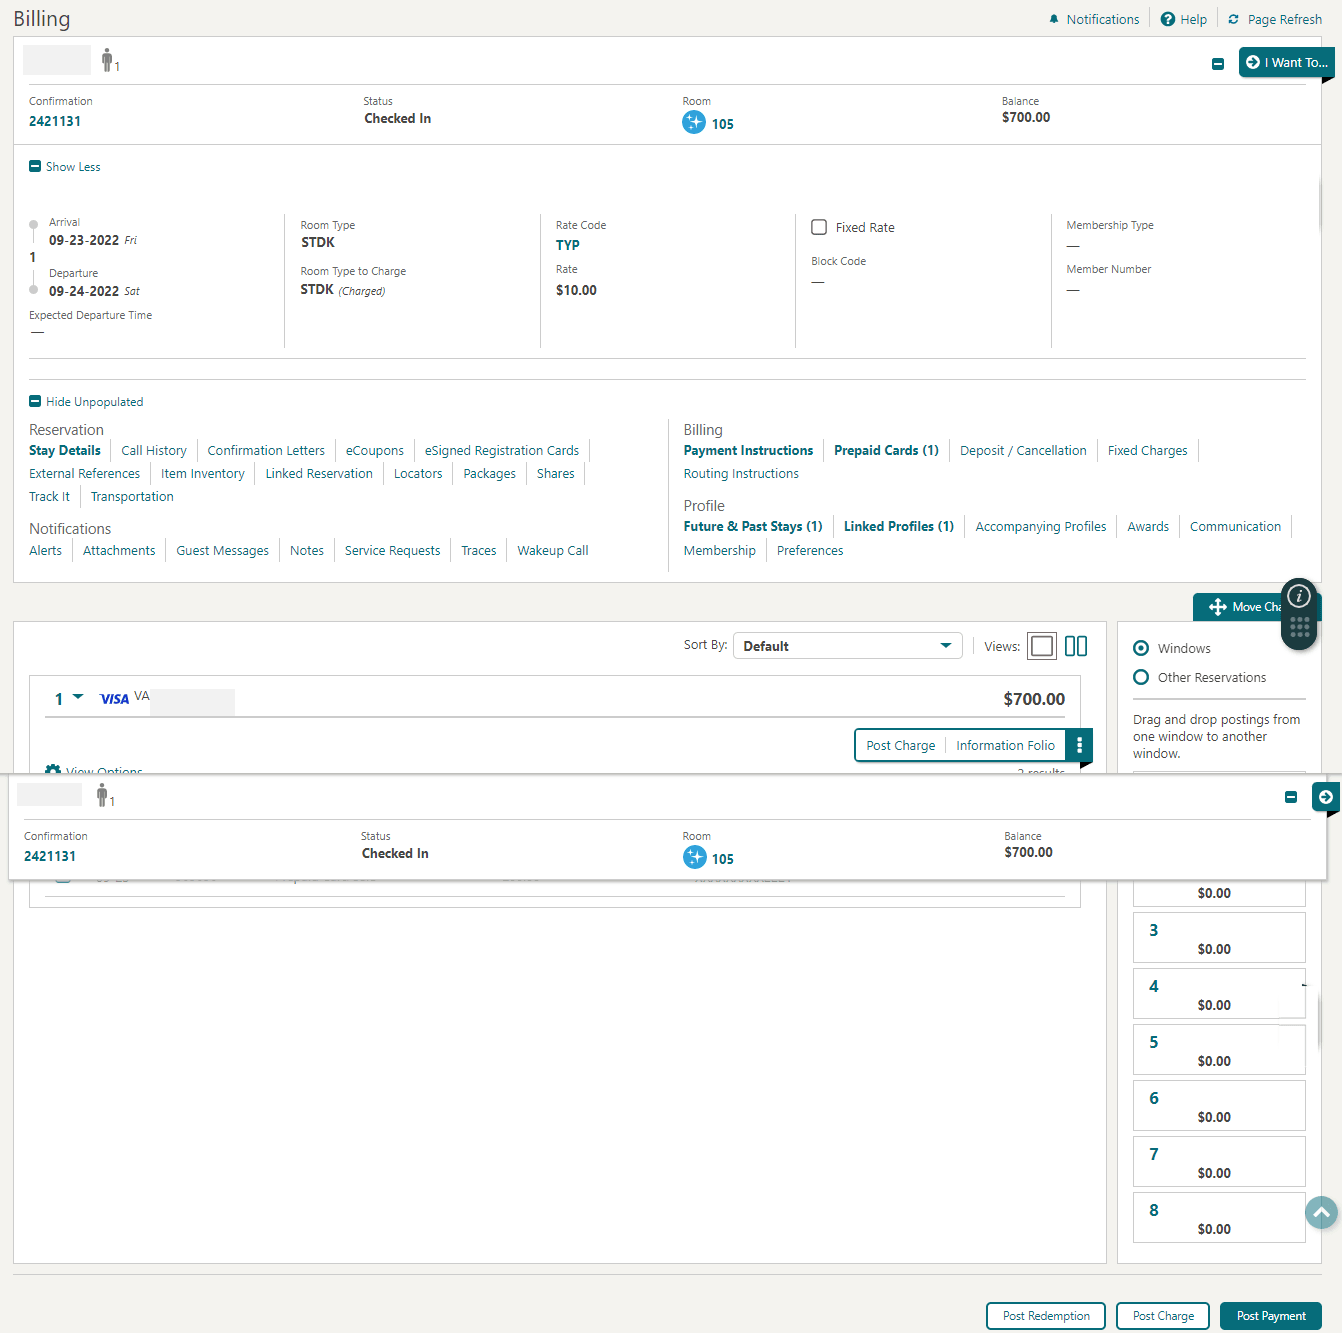Open Routing Instructions link

[741, 474]
